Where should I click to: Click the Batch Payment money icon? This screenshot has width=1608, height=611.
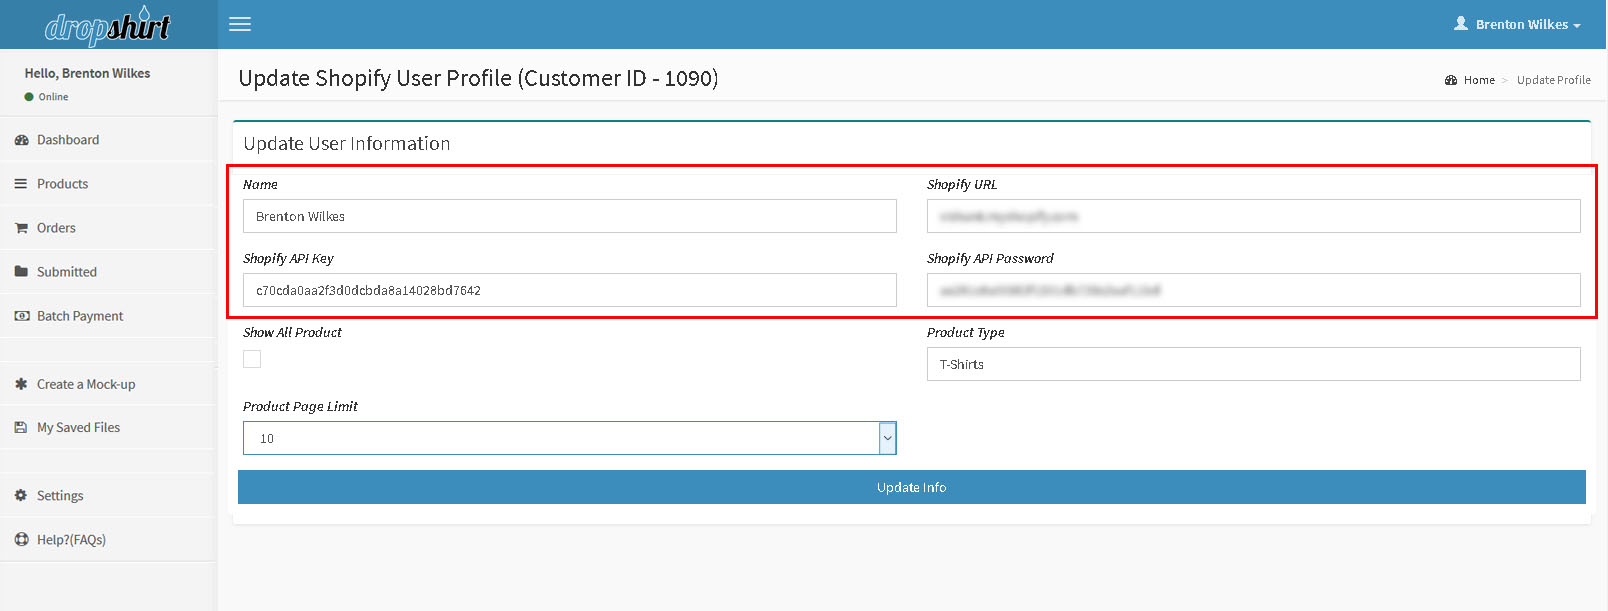21,316
